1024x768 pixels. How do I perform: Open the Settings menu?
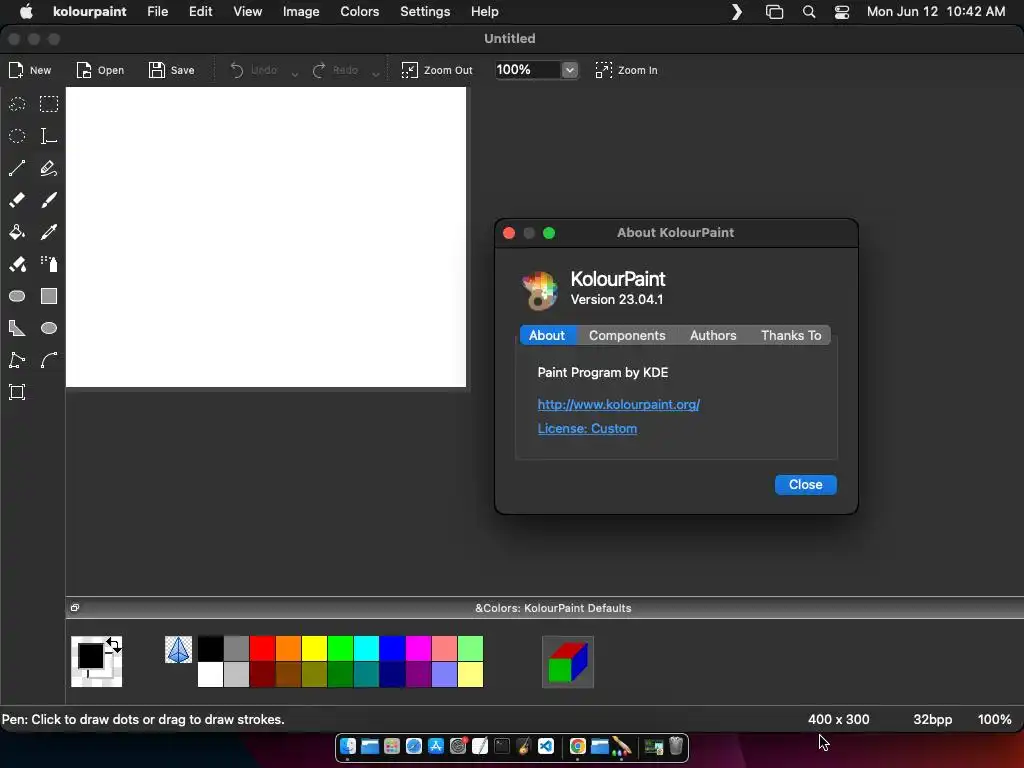(x=424, y=11)
